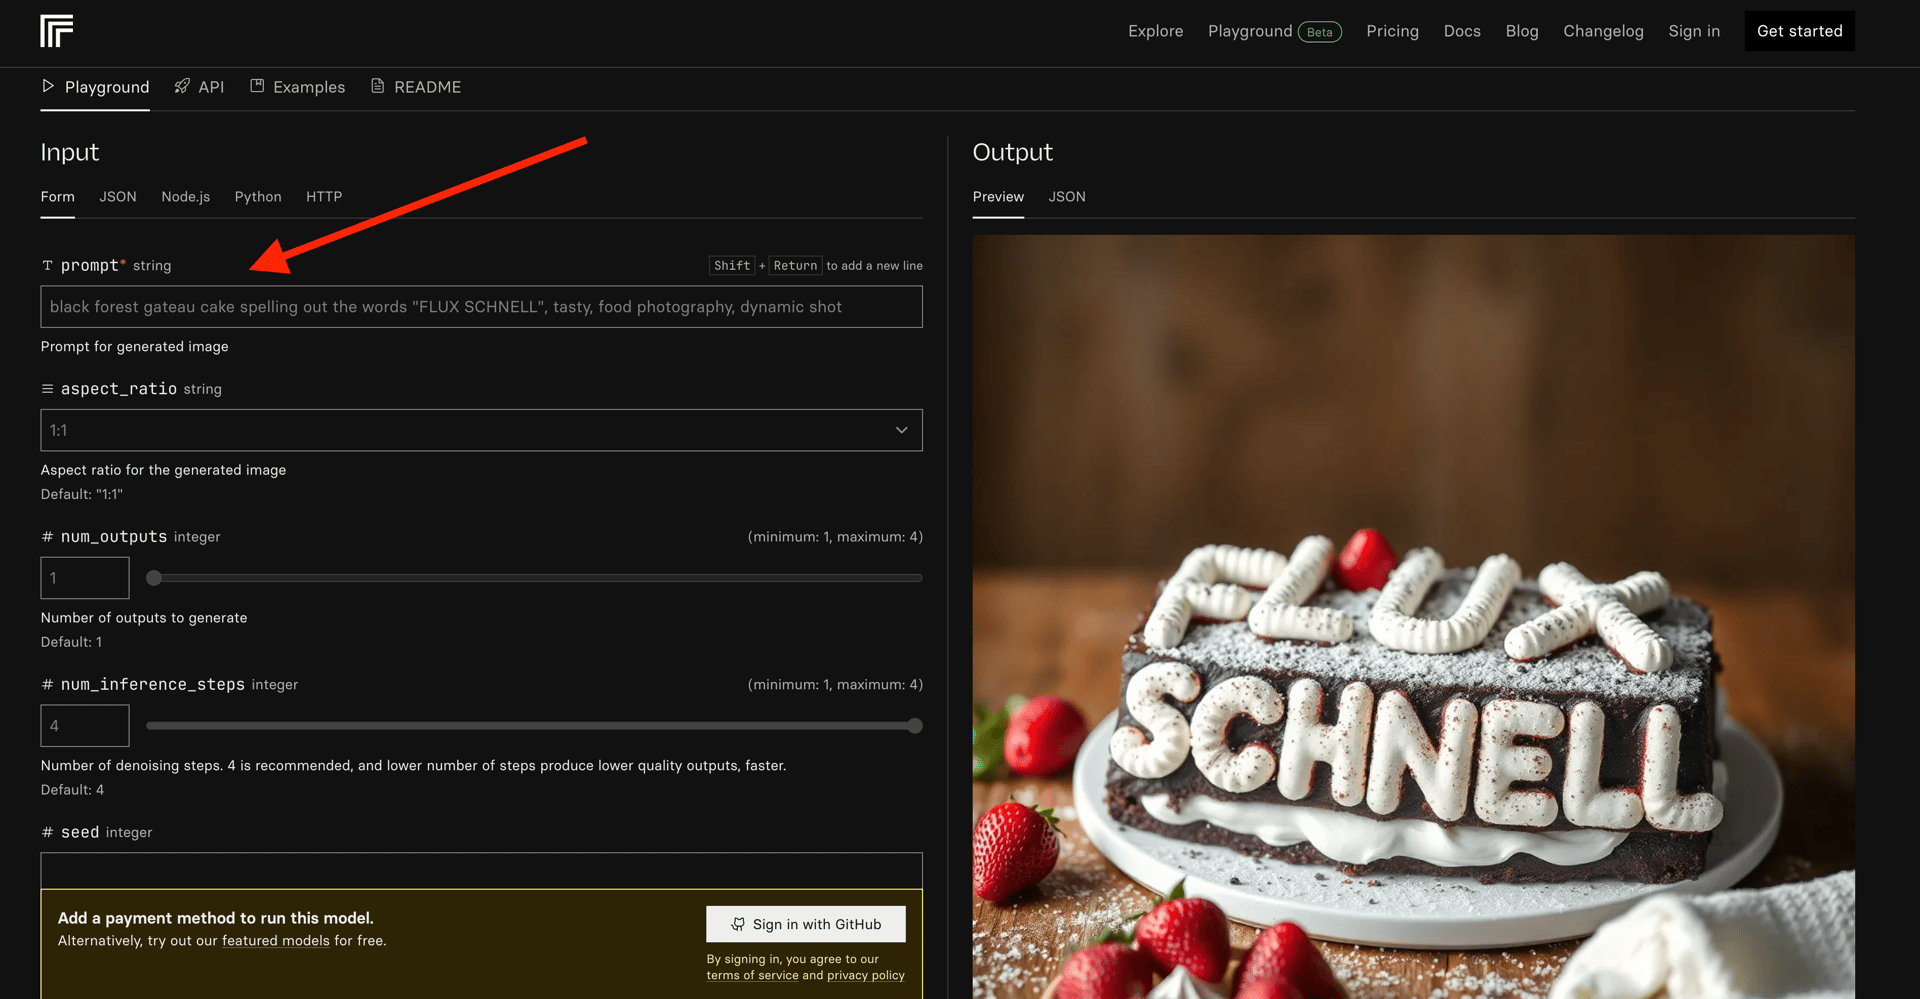This screenshot has width=1920, height=999.
Task: Click the Examples tab icon
Action: click(x=257, y=86)
